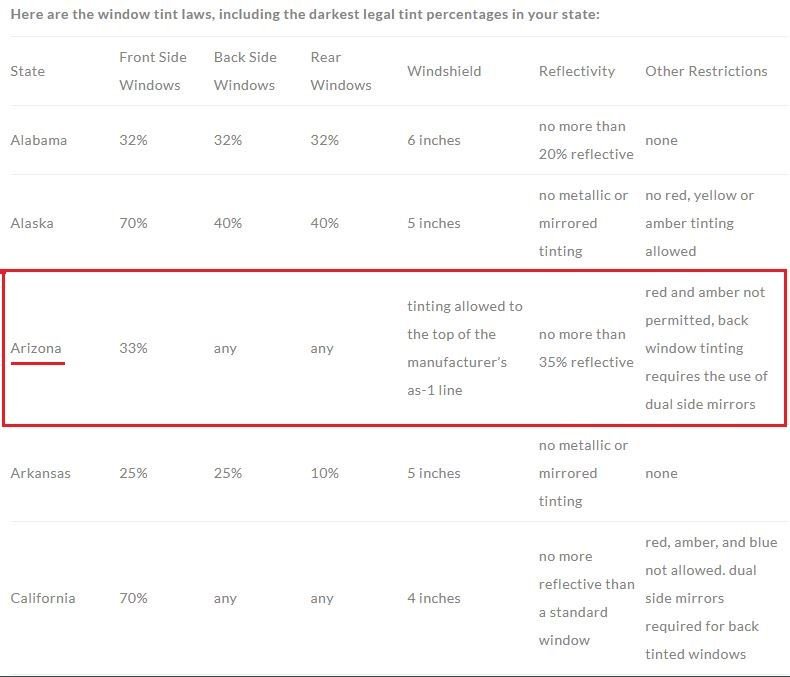Click Arizona's 33% front side value
The image size is (790, 677).
click(x=133, y=348)
